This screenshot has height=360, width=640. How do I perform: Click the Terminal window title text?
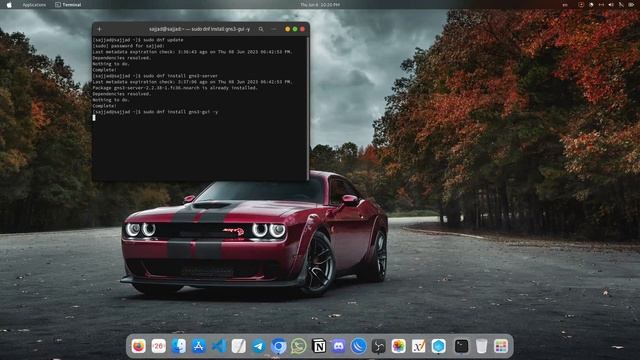(x=199, y=29)
